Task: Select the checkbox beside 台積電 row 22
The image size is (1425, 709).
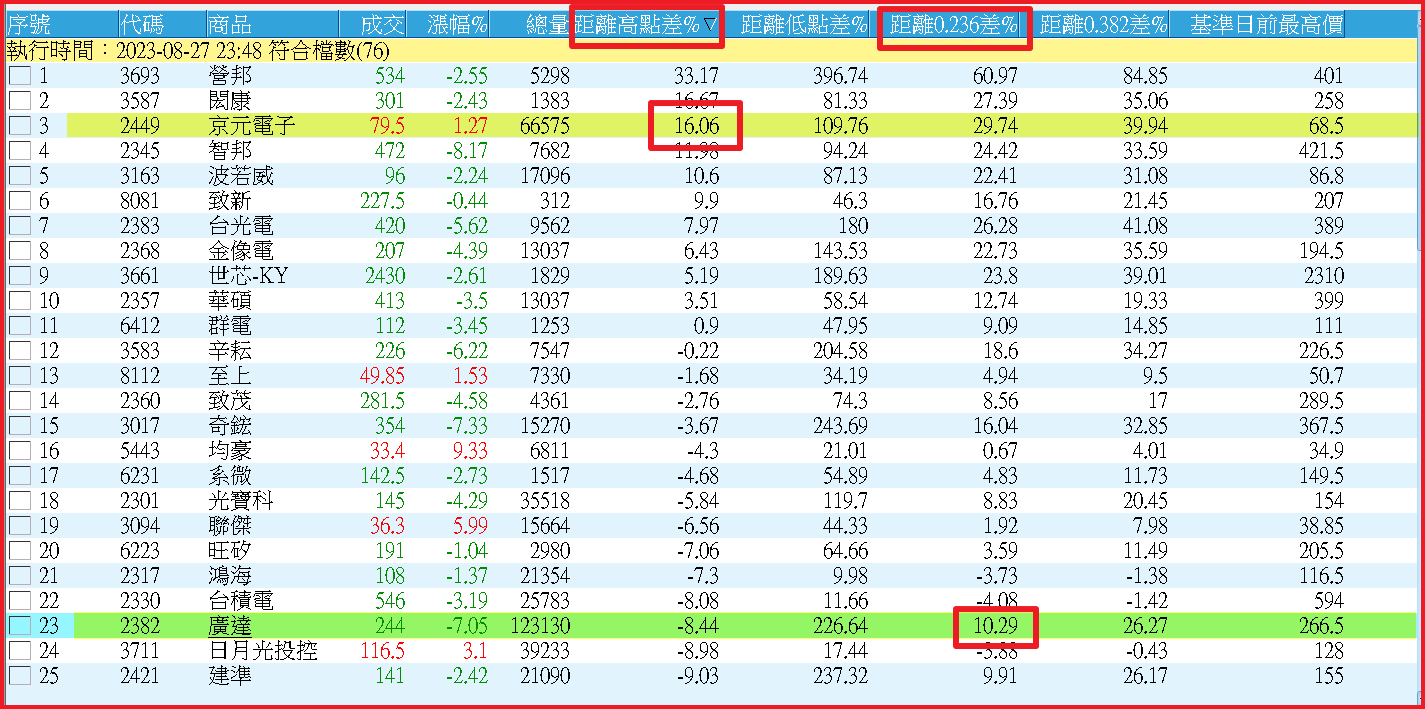Action: 20,601
